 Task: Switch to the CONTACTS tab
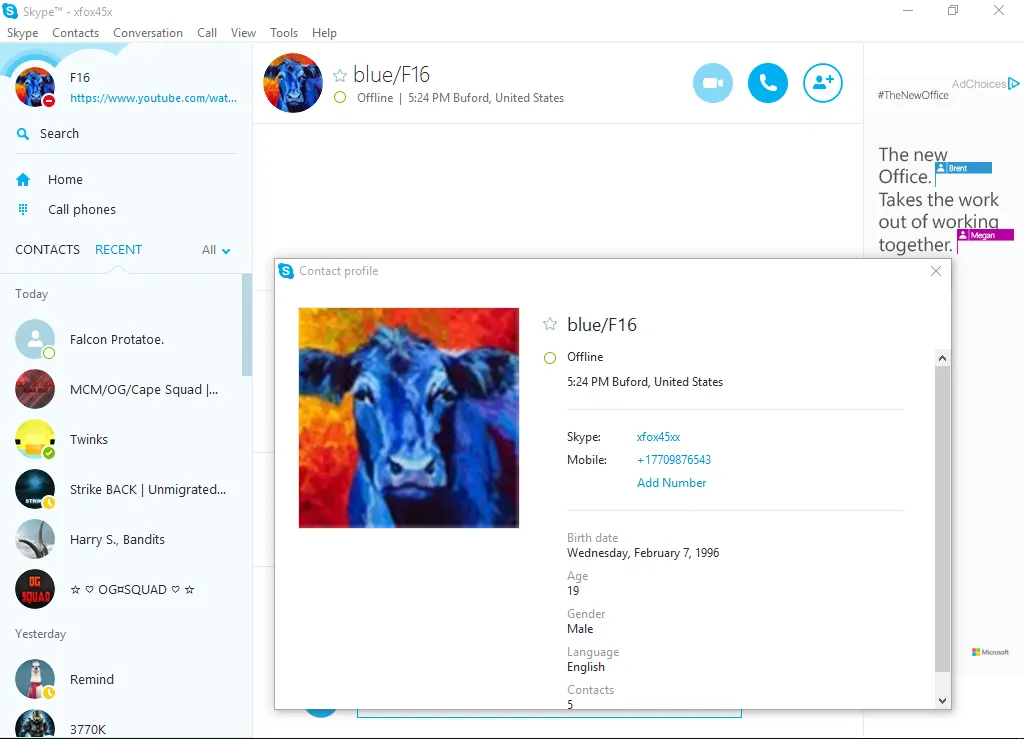click(x=48, y=249)
